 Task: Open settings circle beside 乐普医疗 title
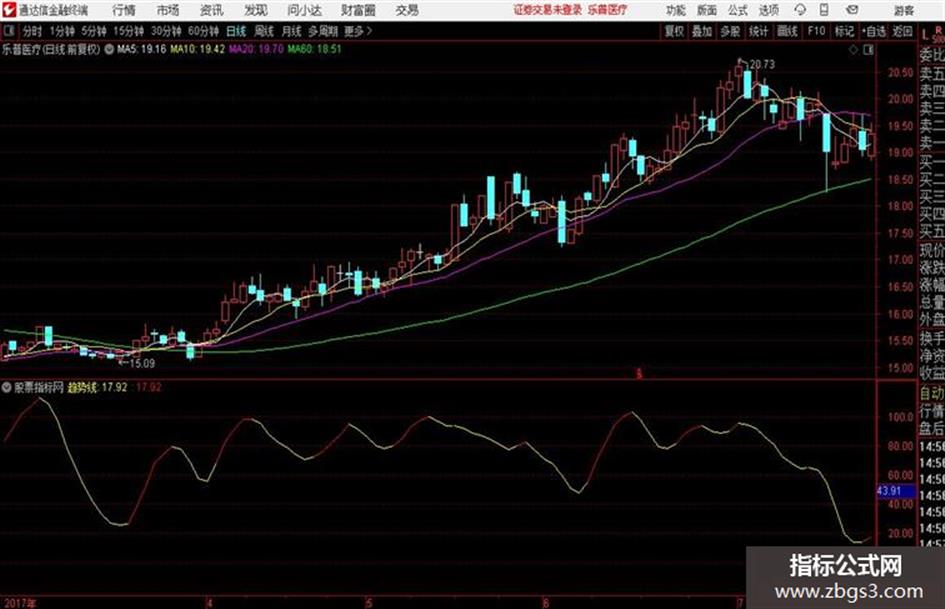109,49
